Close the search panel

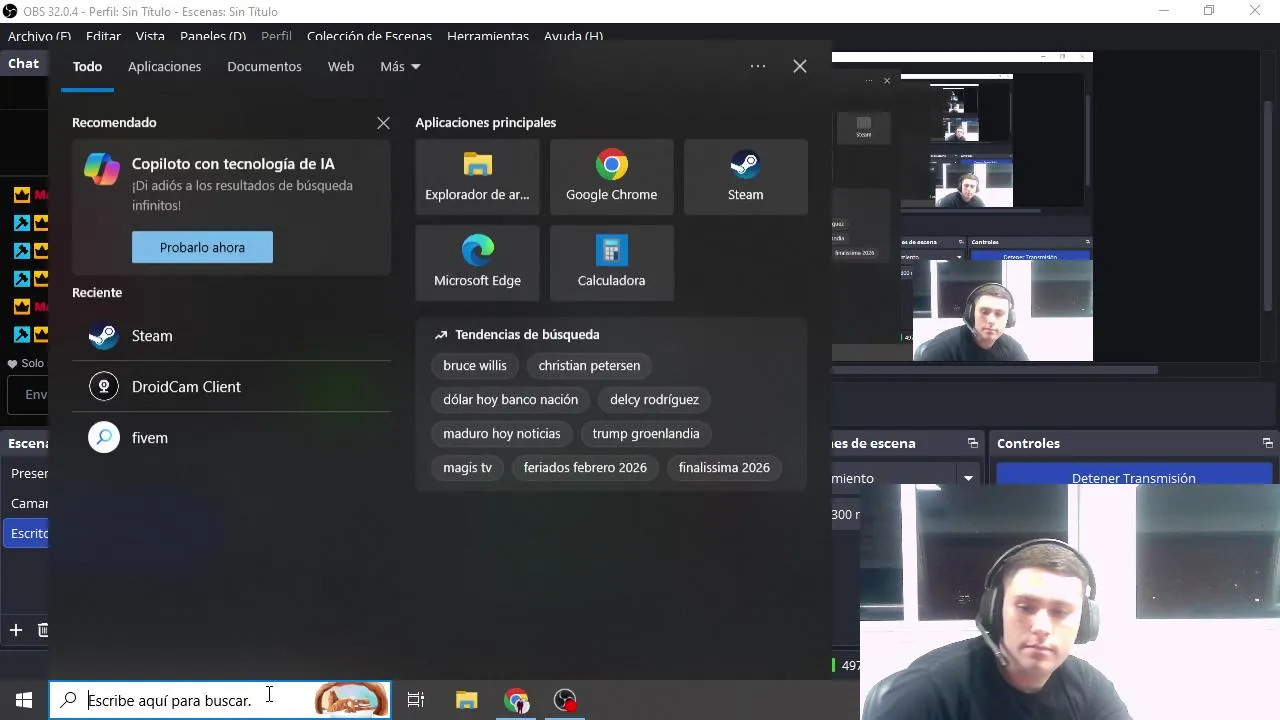[800, 66]
